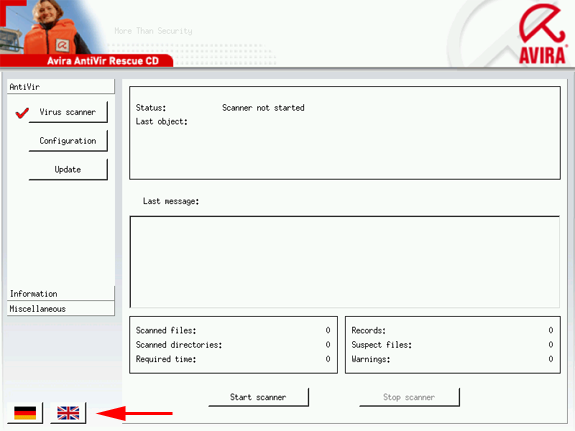Click the Avira AntiVir Rescue CD banner title
575x431 pixels.
[x=103, y=61]
